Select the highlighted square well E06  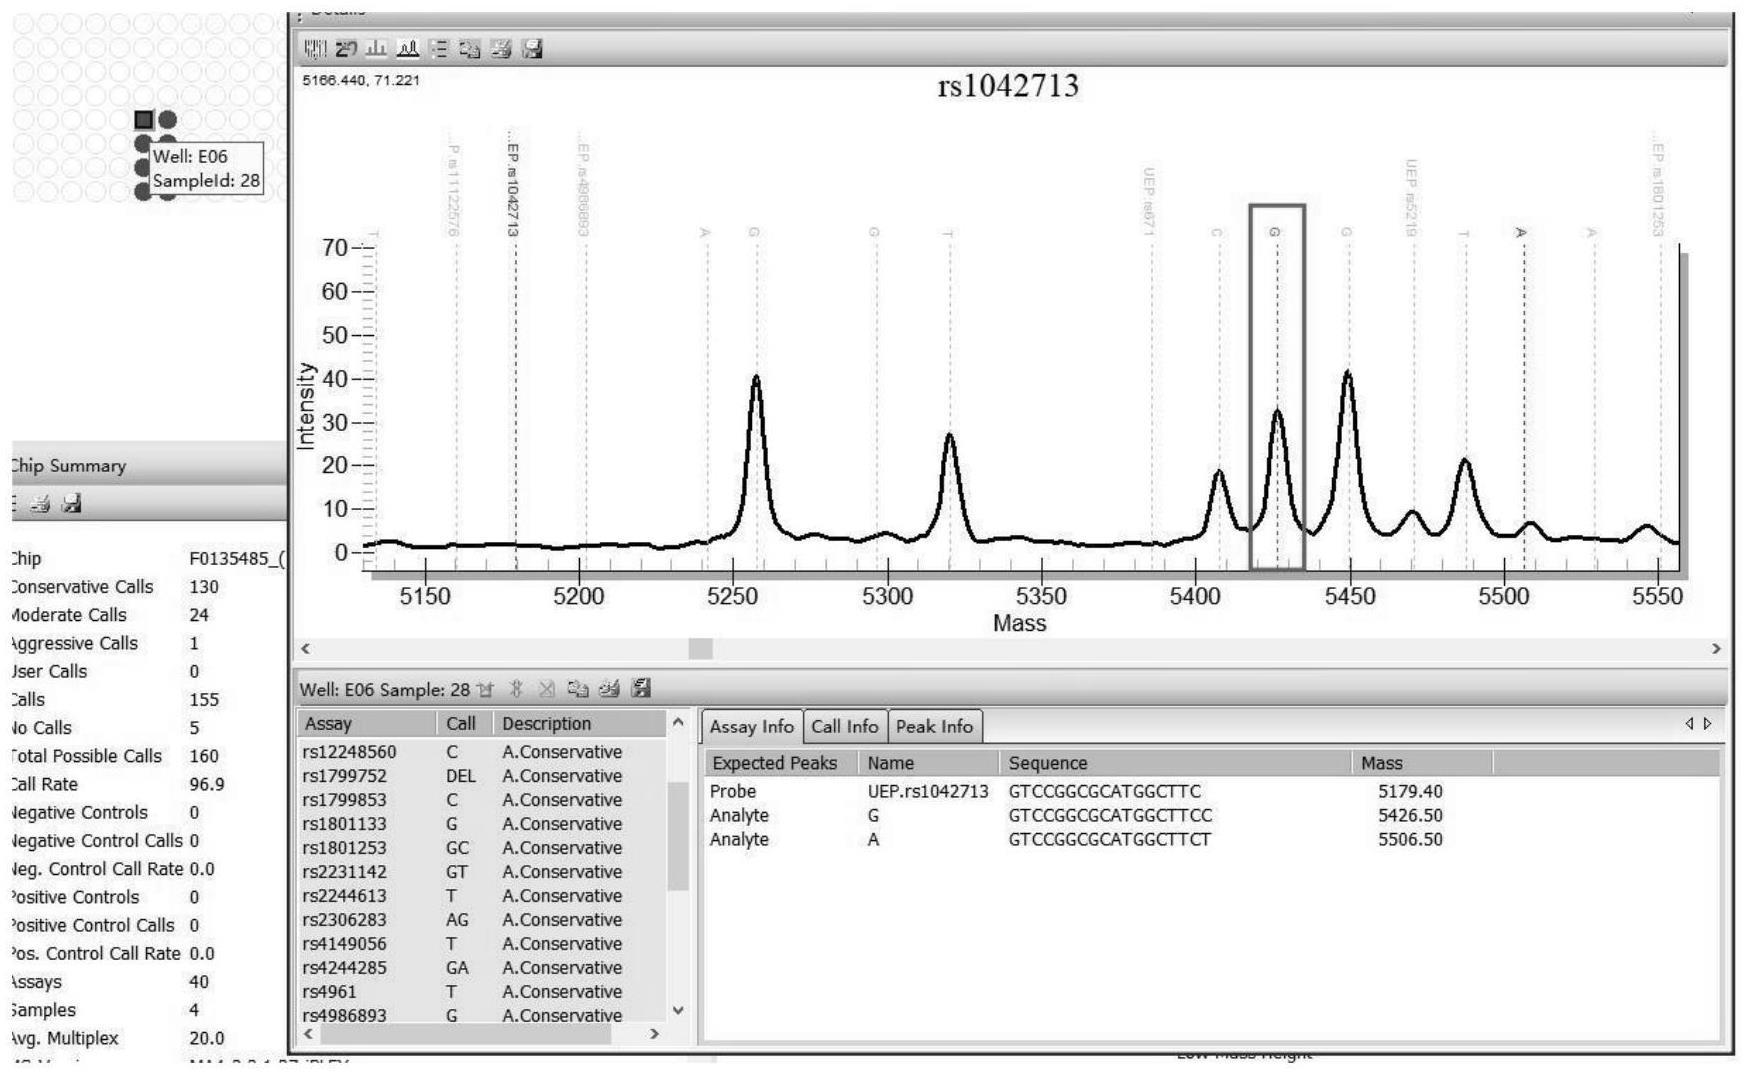click(144, 120)
